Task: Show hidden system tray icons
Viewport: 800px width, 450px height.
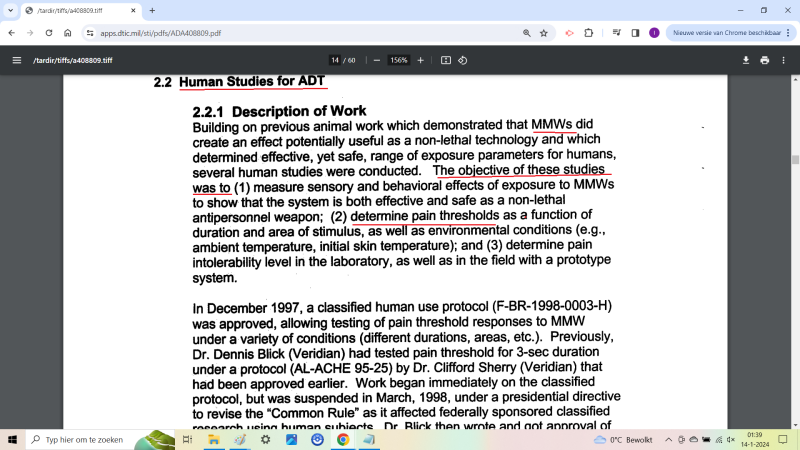Action: (668, 440)
